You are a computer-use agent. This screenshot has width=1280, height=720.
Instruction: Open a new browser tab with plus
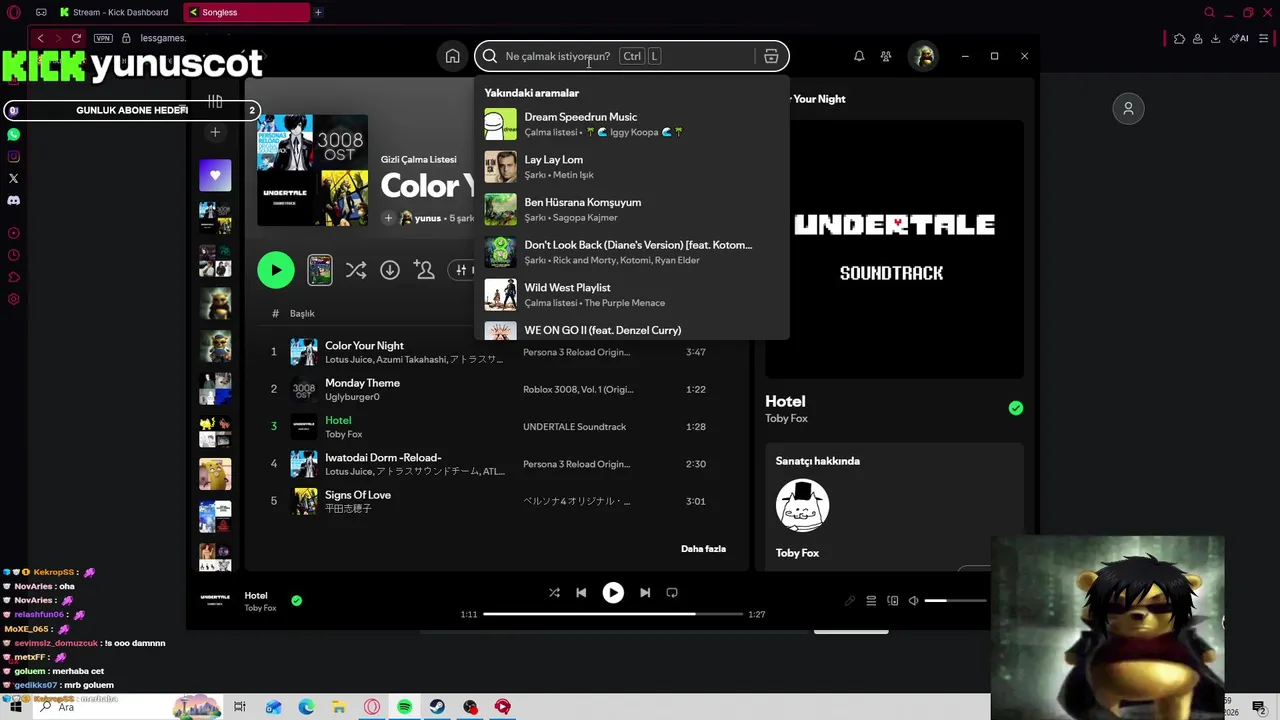318,12
